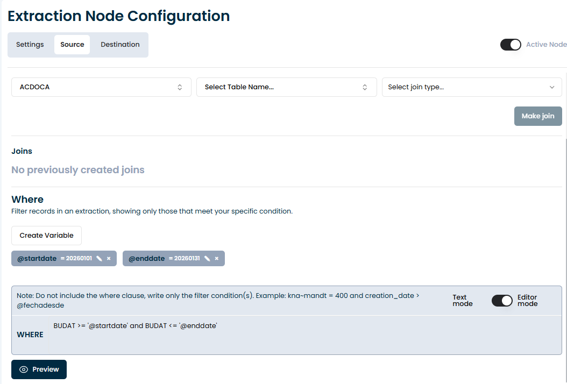
Task: Remove the @startdate variable with x
Action: click(x=108, y=259)
